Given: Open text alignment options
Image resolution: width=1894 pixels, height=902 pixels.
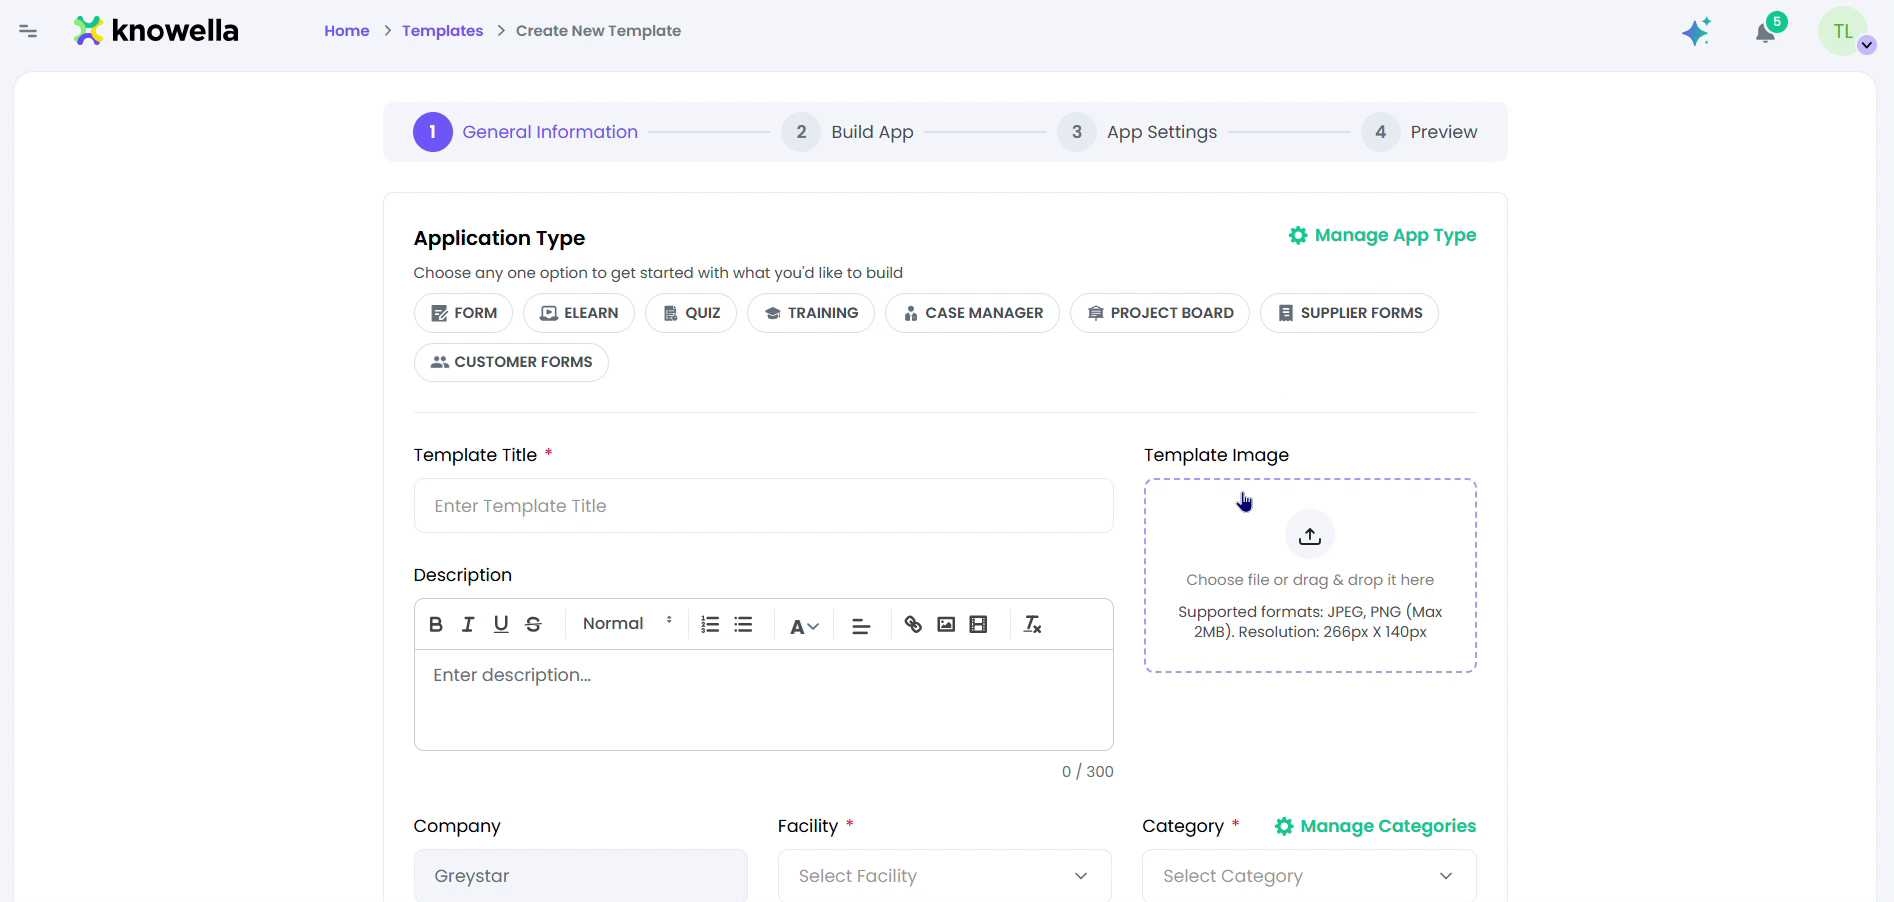Looking at the screenshot, I should [860, 626].
